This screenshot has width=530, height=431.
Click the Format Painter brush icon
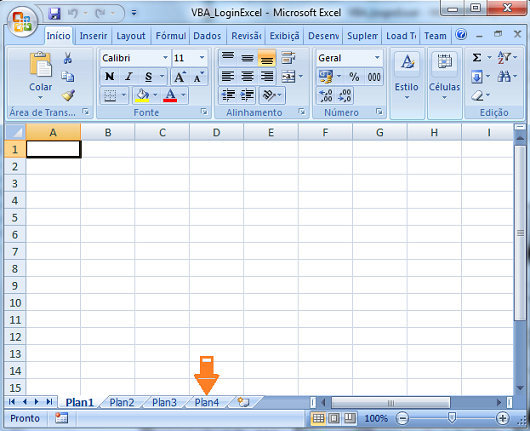tap(69, 95)
